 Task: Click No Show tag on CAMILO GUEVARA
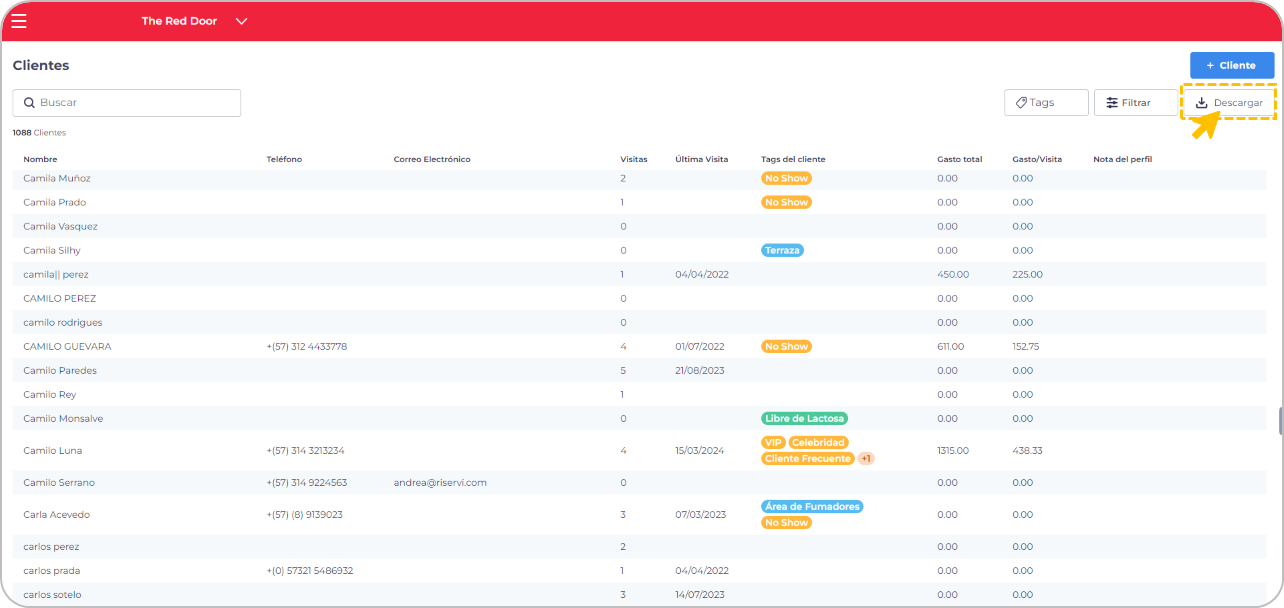tap(786, 346)
